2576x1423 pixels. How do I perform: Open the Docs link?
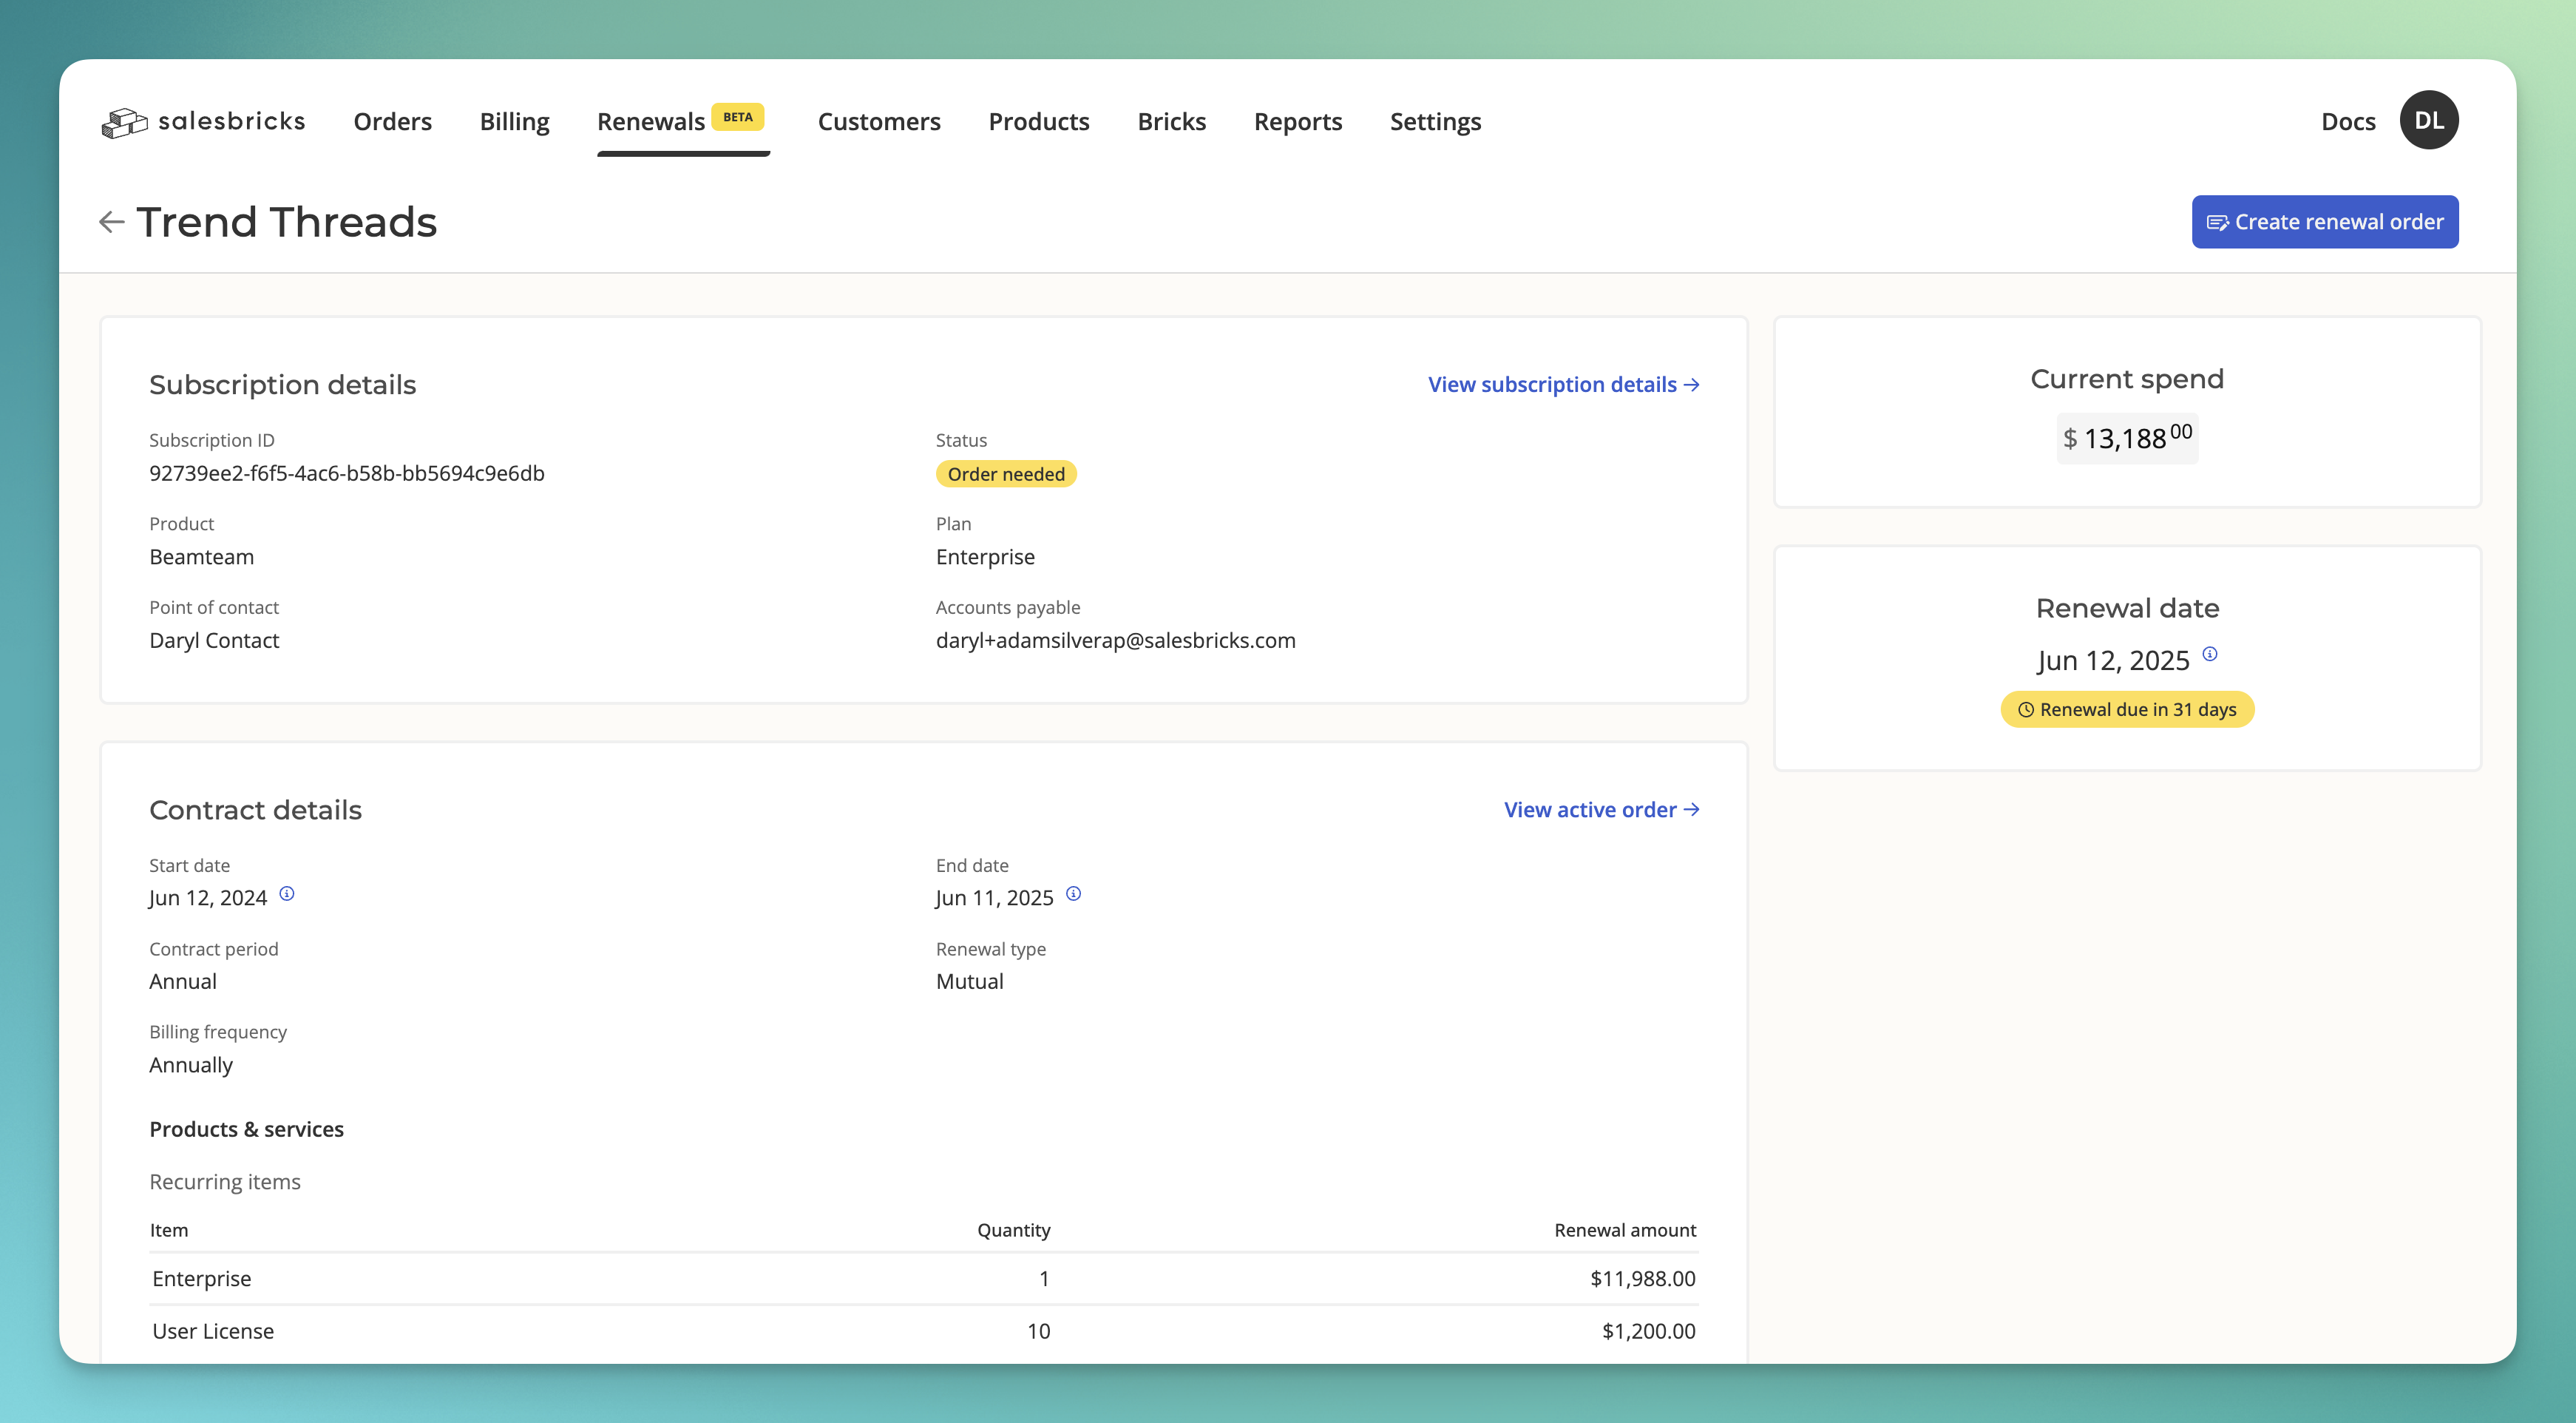[2347, 122]
